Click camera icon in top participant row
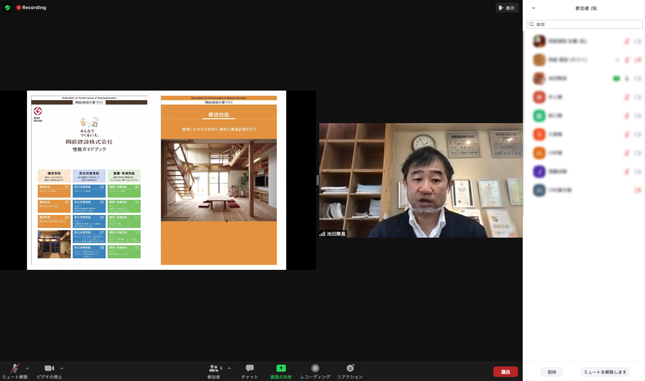645x381 pixels. [638, 41]
